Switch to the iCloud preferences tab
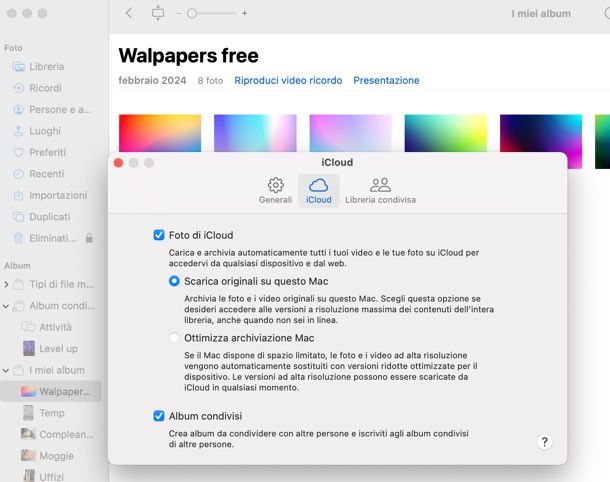The height and width of the screenshot is (482, 610). click(x=318, y=191)
